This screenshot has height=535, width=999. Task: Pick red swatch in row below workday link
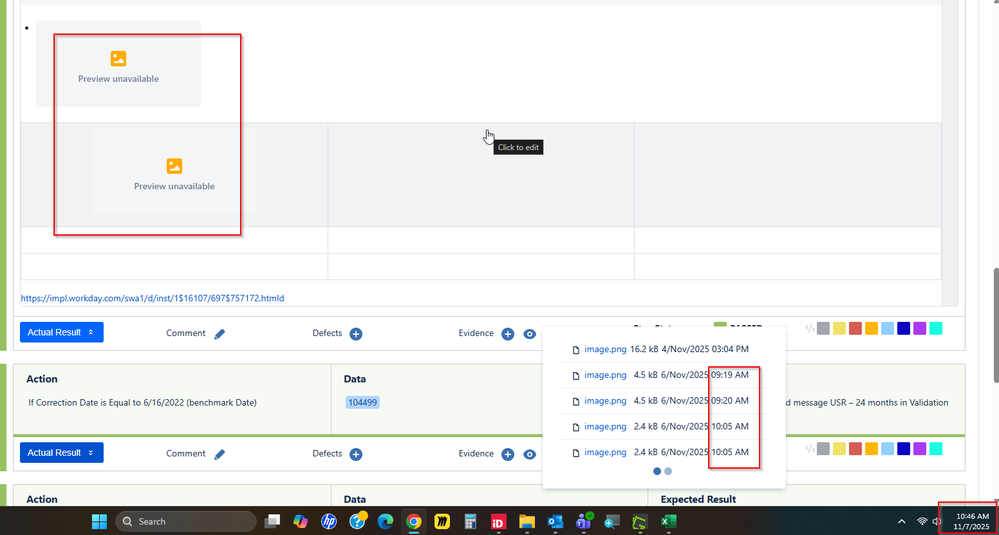tap(855, 329)
